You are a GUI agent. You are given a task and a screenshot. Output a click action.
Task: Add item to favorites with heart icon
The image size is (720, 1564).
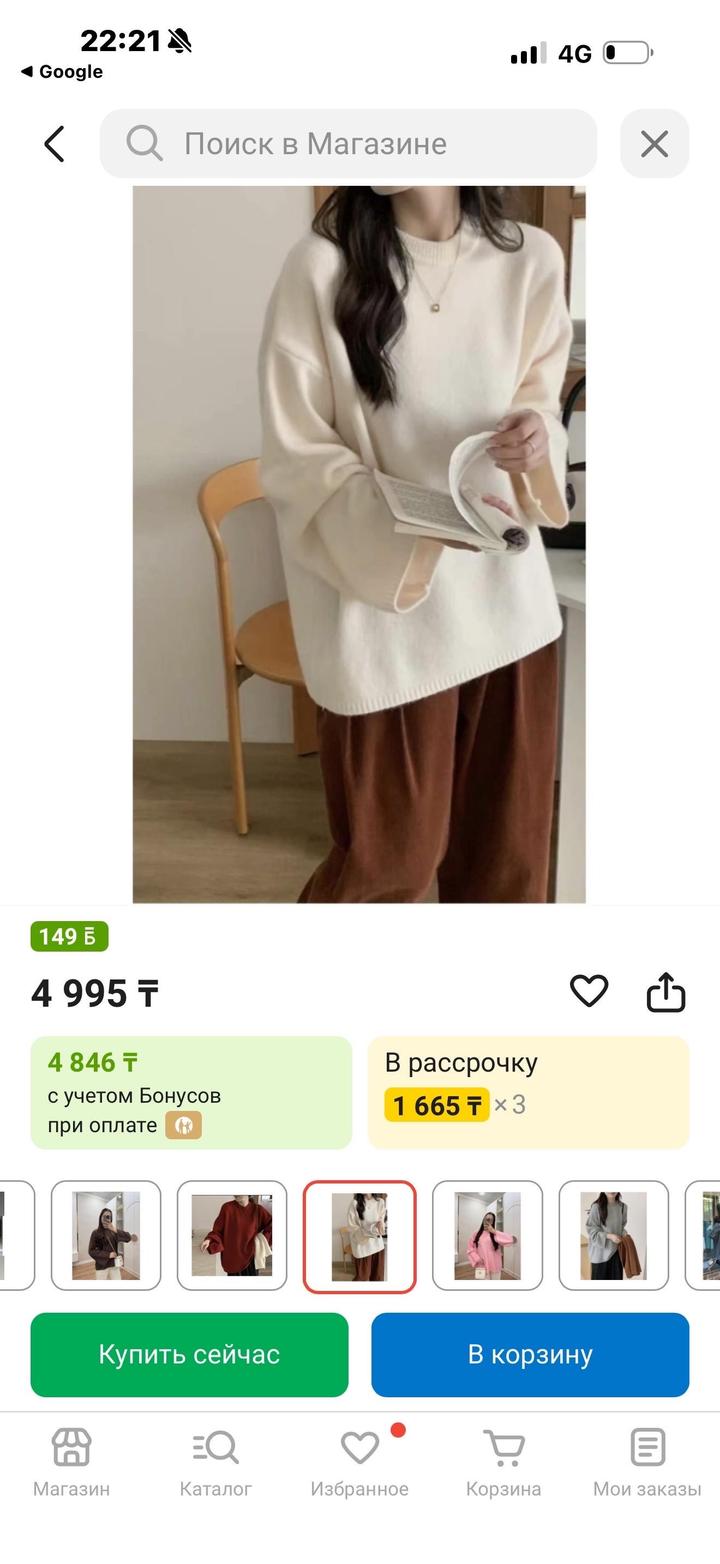pyautogui.click(x=589, y=991)
